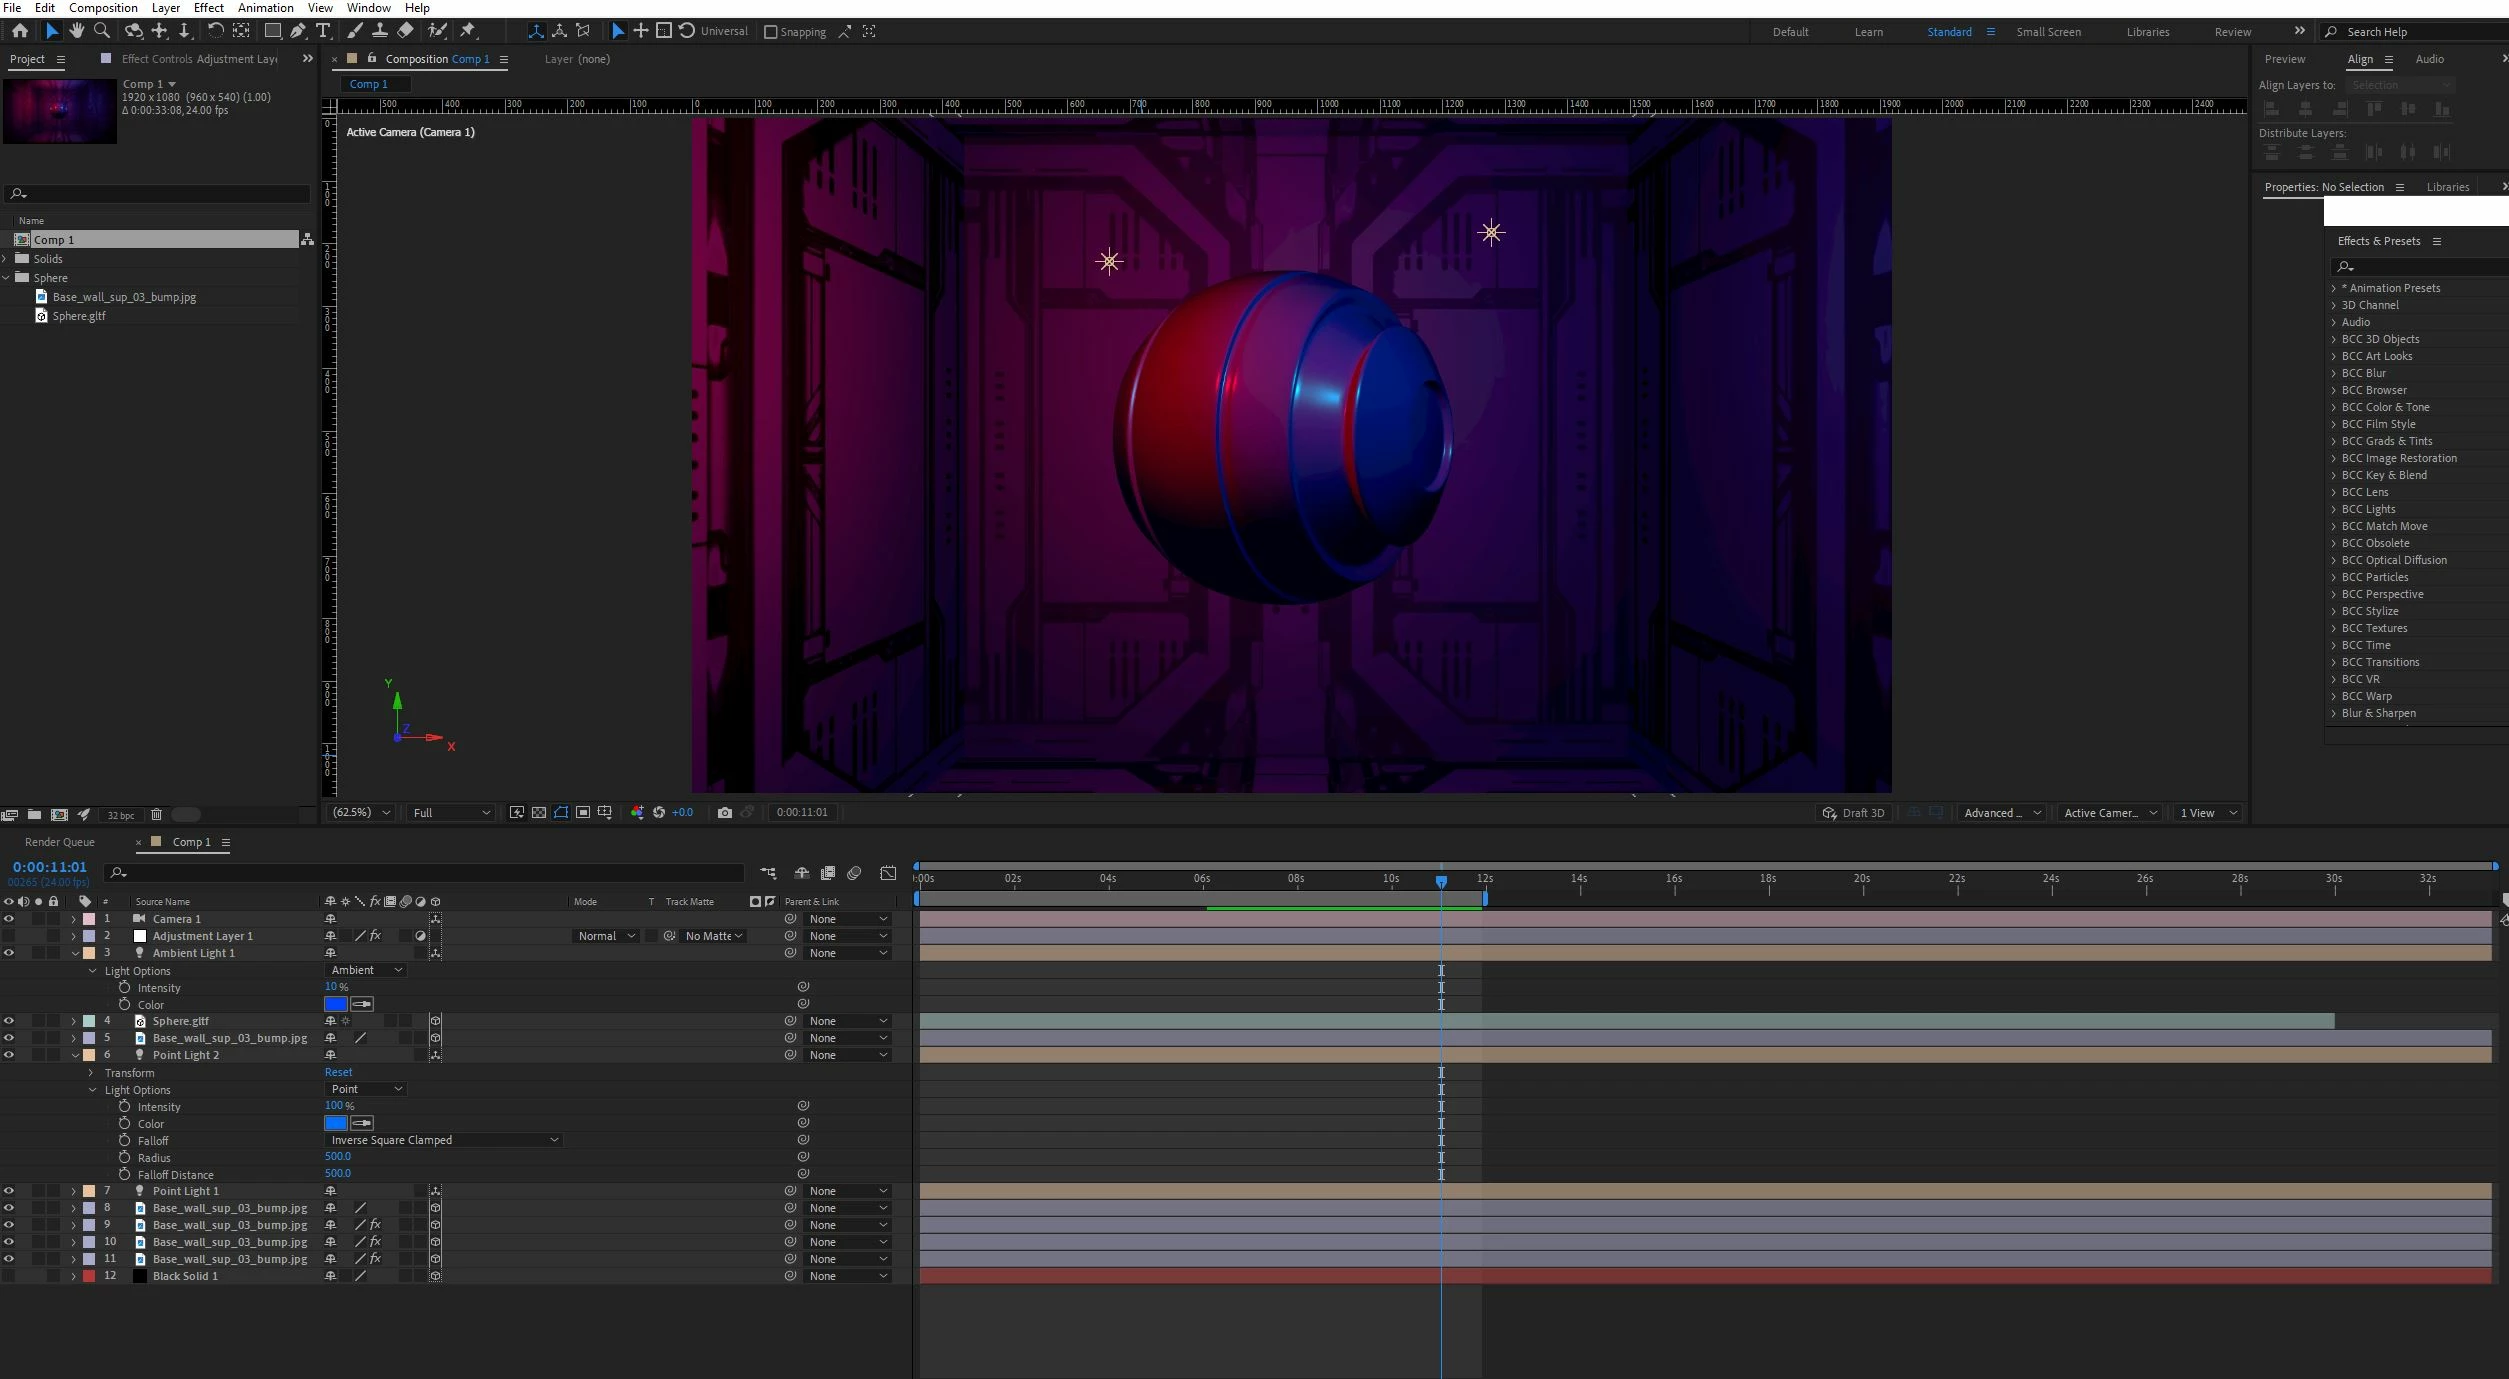Click the Clone Stamp tool
Viewport: 2509px width, 1379px height.
point(379,31)
